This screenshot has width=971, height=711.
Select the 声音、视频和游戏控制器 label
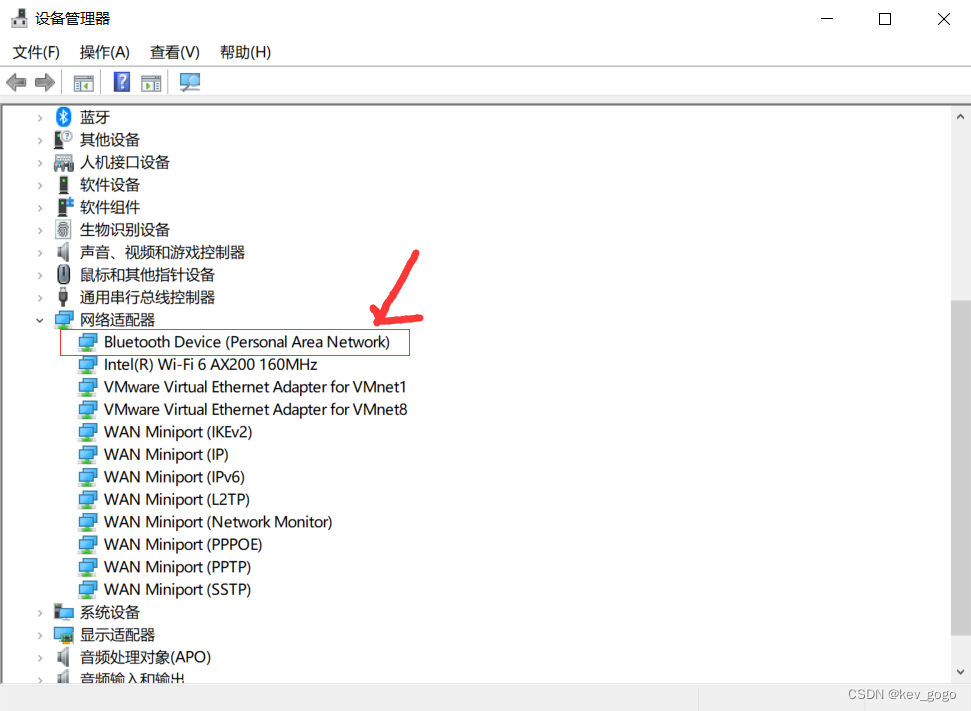pos(162,252)
